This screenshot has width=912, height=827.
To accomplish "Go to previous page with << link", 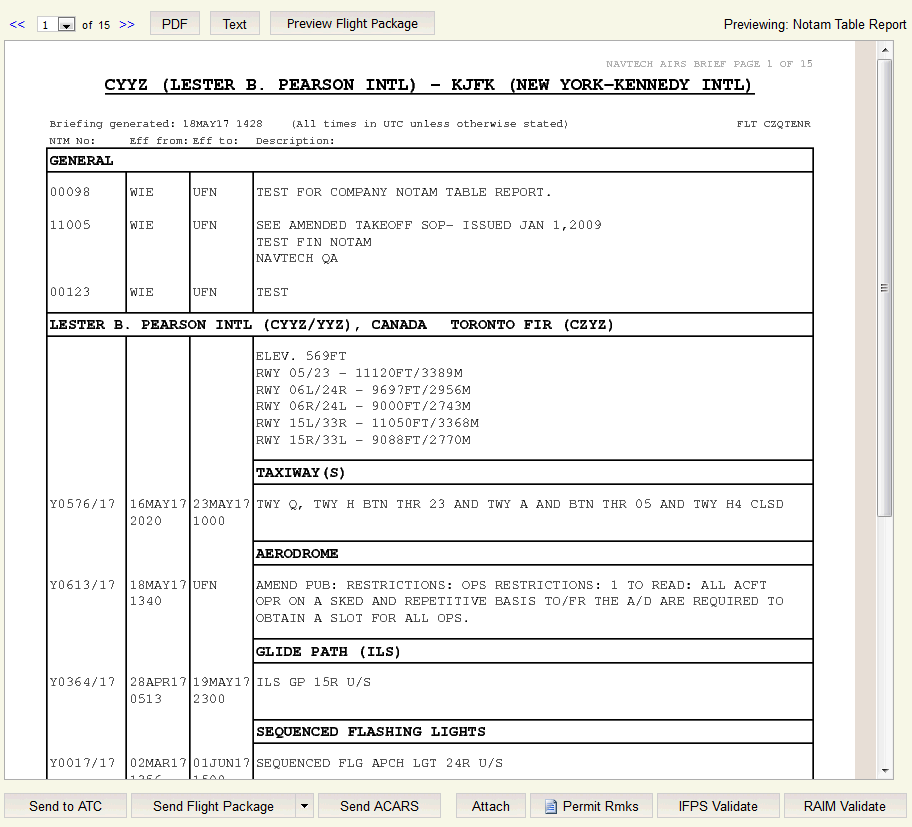I will (x=17, y=24).
